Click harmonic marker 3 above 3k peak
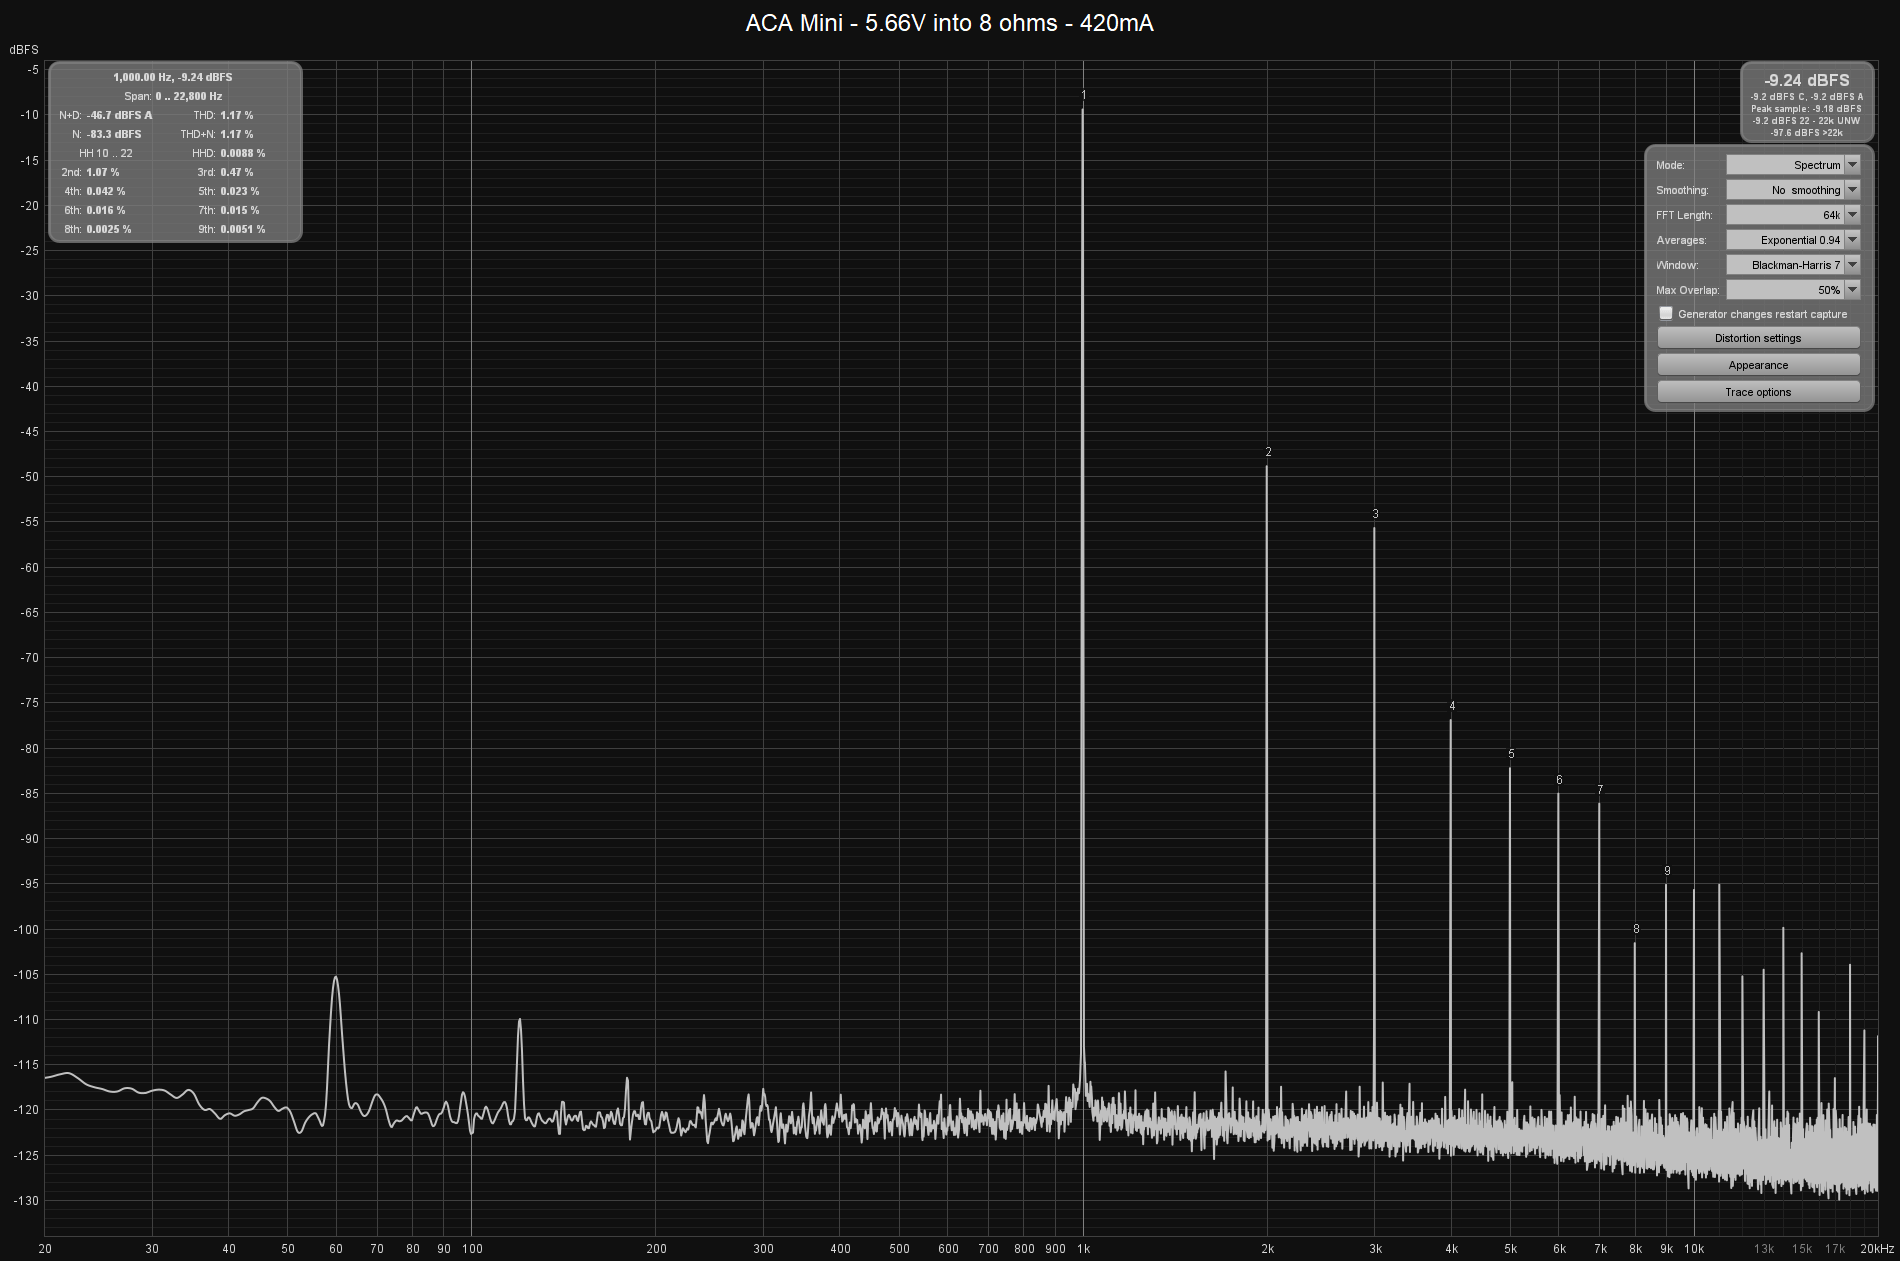 pyautogui.click(x=1375, y=514)
